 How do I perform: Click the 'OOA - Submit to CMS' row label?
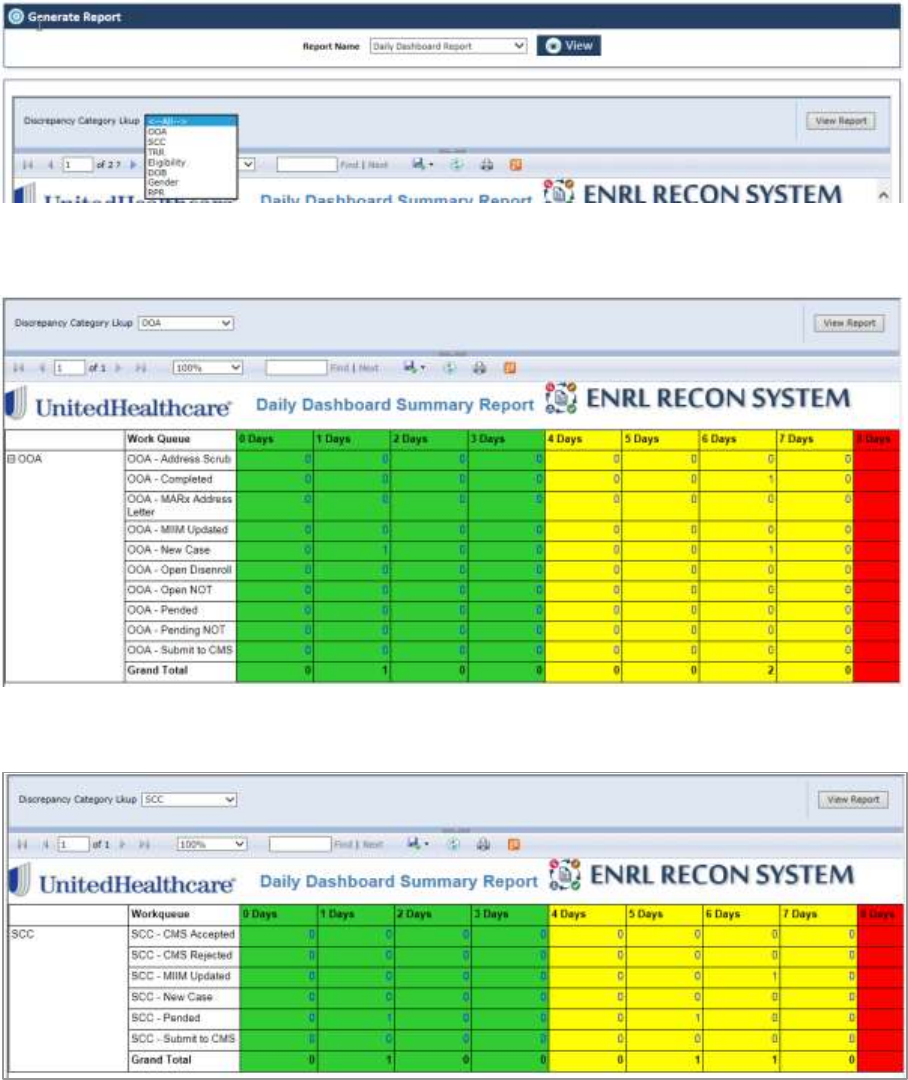point(180,650)
